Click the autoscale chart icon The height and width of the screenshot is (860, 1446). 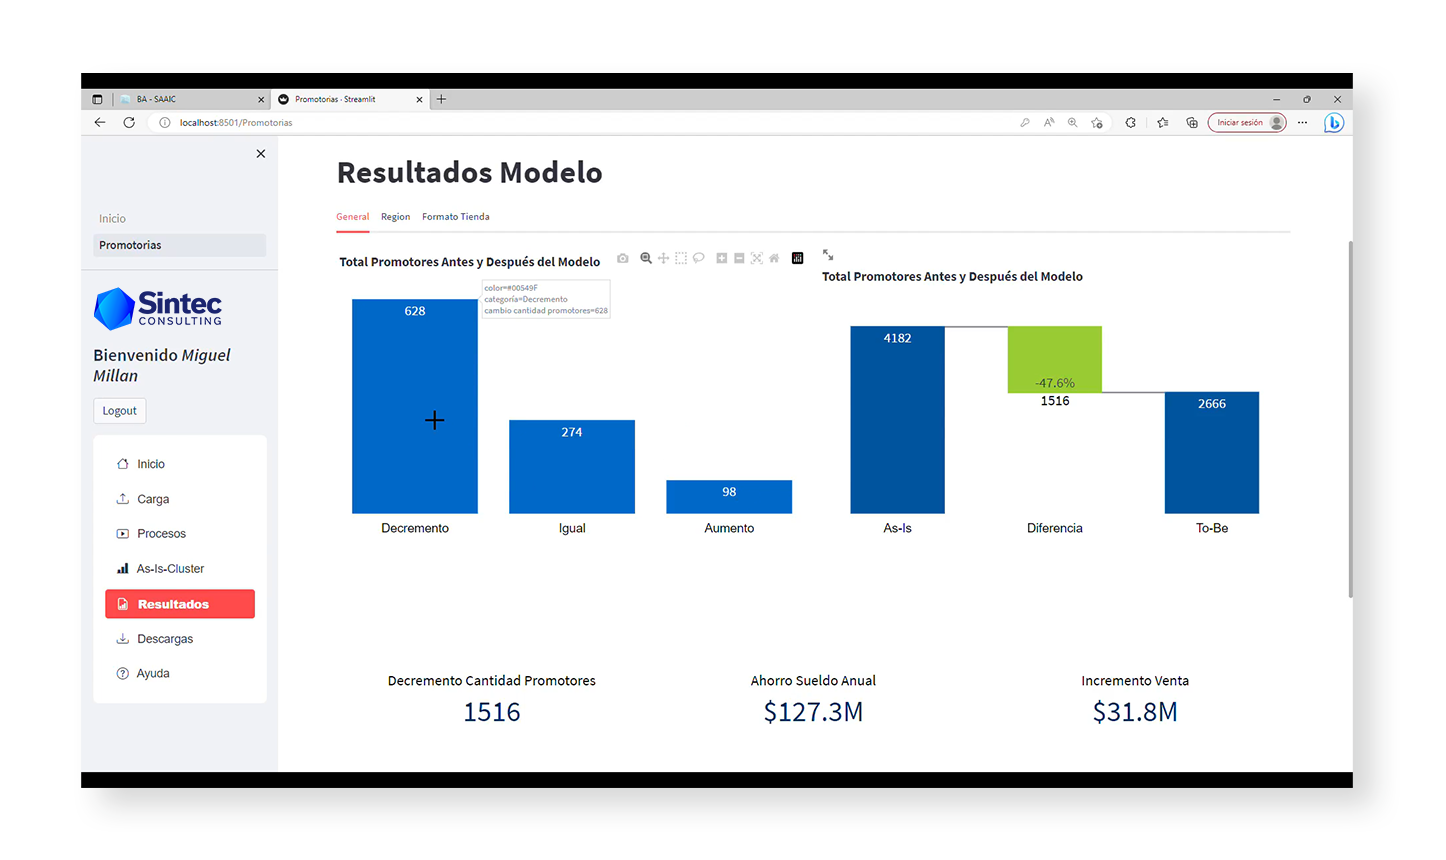757,258
